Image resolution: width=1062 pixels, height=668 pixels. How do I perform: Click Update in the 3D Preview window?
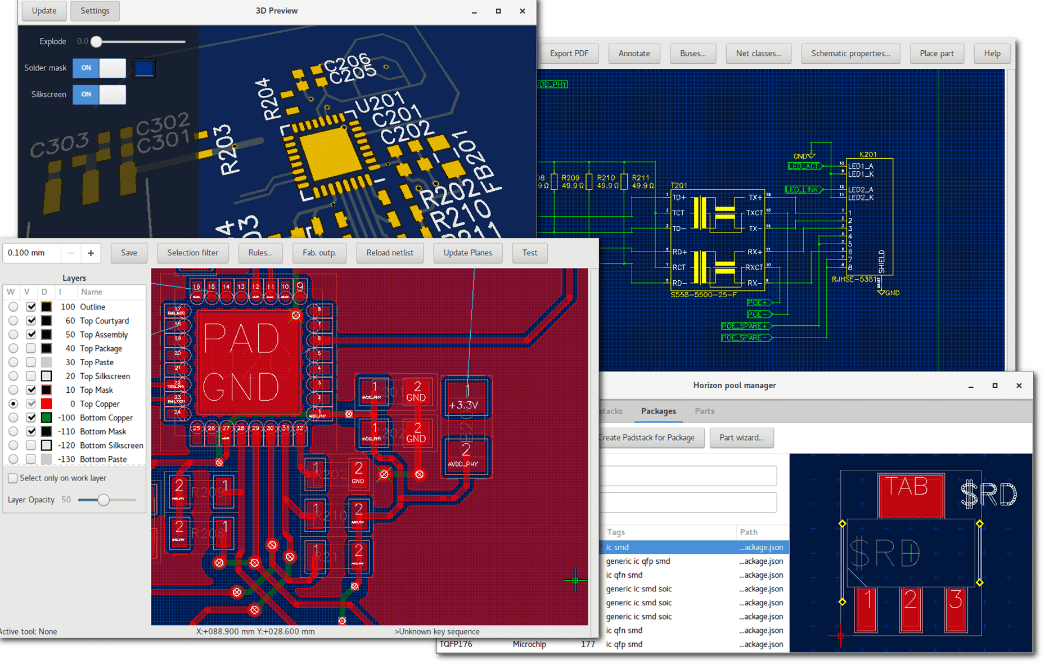point(44,11)
